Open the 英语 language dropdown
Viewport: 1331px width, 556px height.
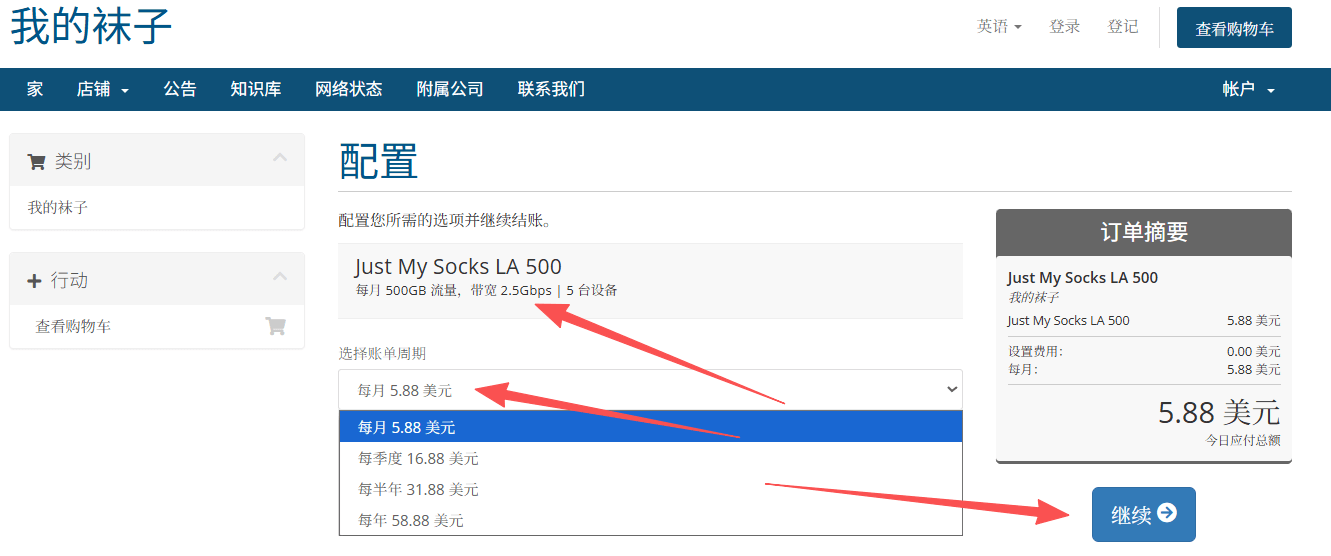tap(999, 27)
